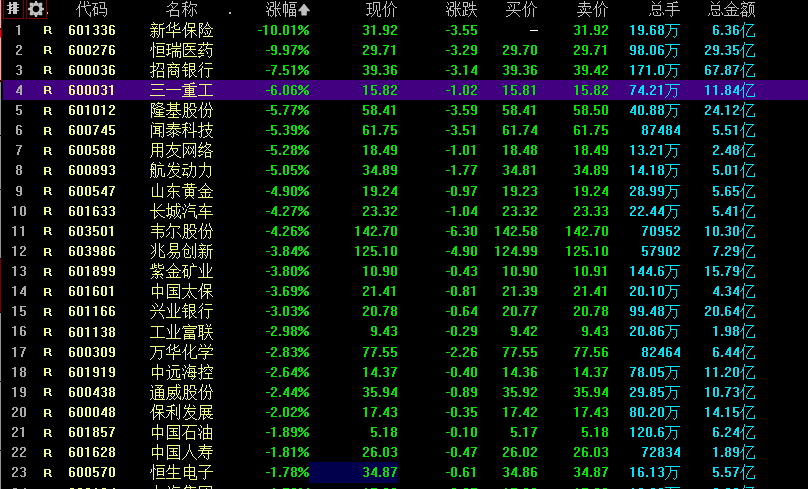This screenshot has width=808, height=489.
Task: Click price 142.70 in 现价 for 韦尔股份
Action: click(x=376, y=232)
